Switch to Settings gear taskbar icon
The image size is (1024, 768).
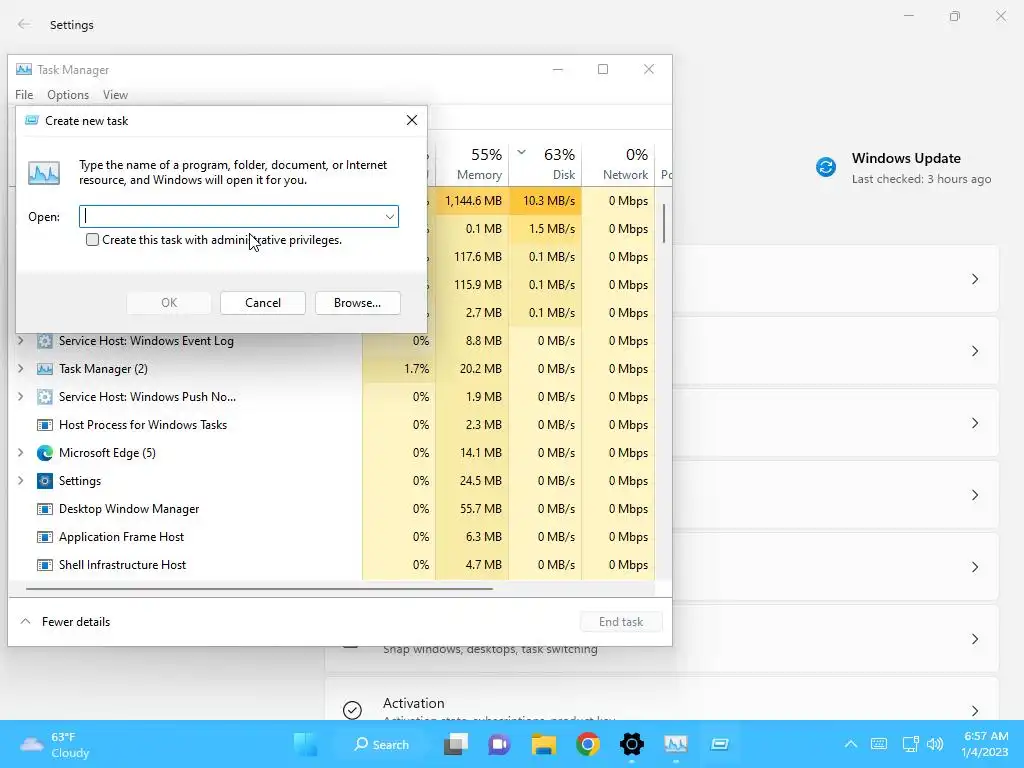(x=632, y=744)
